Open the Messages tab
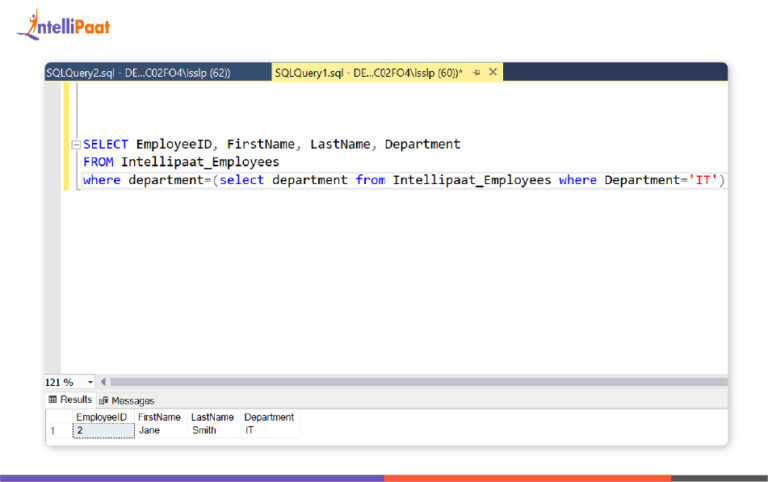Screen dimensions: 768x482 [127, 401]
